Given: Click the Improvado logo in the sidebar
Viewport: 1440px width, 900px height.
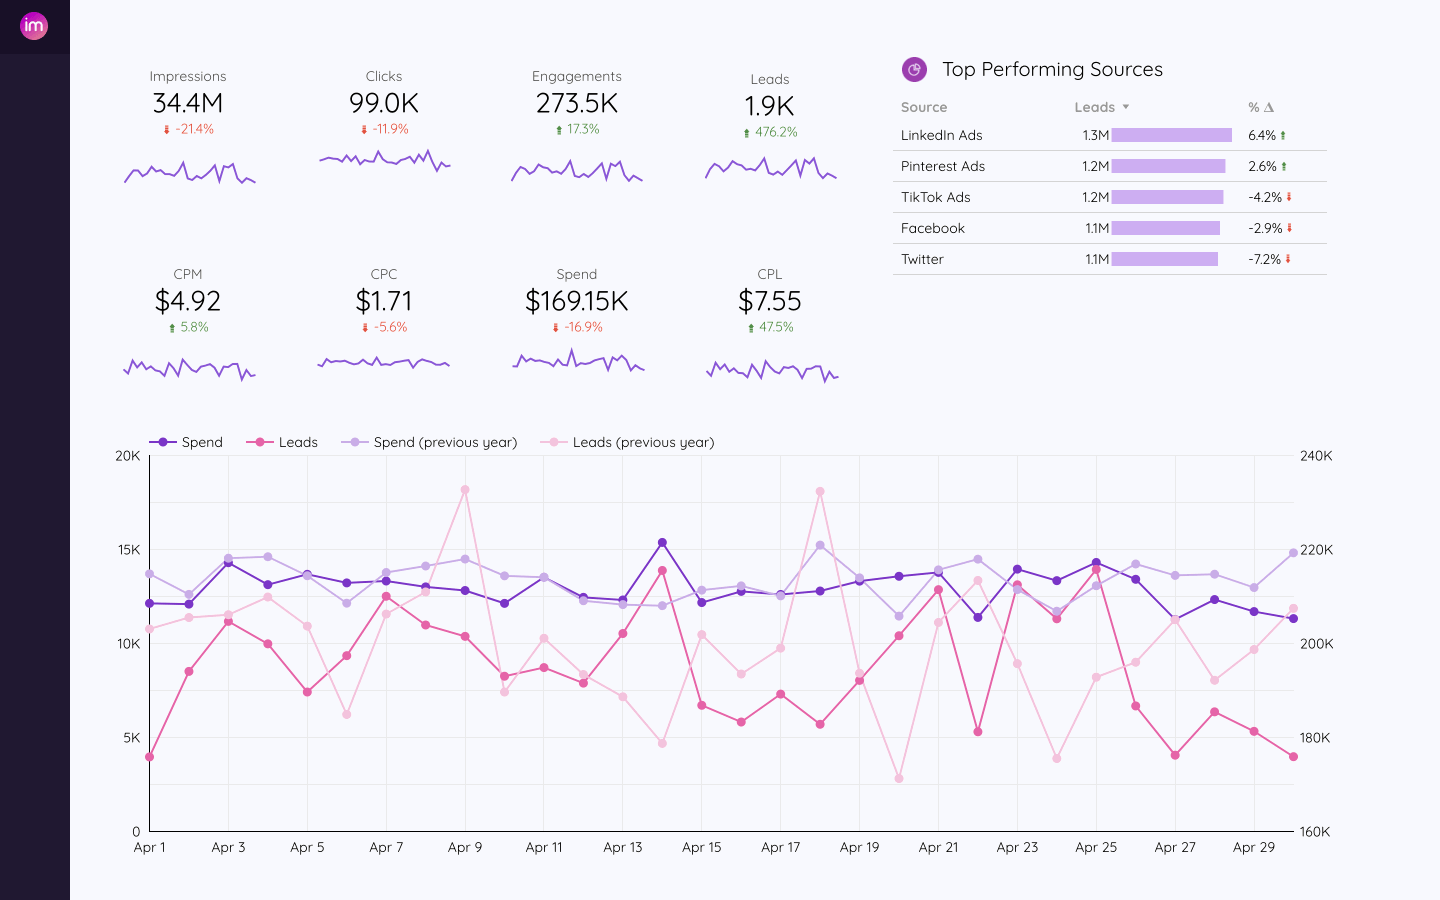Looking at the screenshot, I should (34, 25).
